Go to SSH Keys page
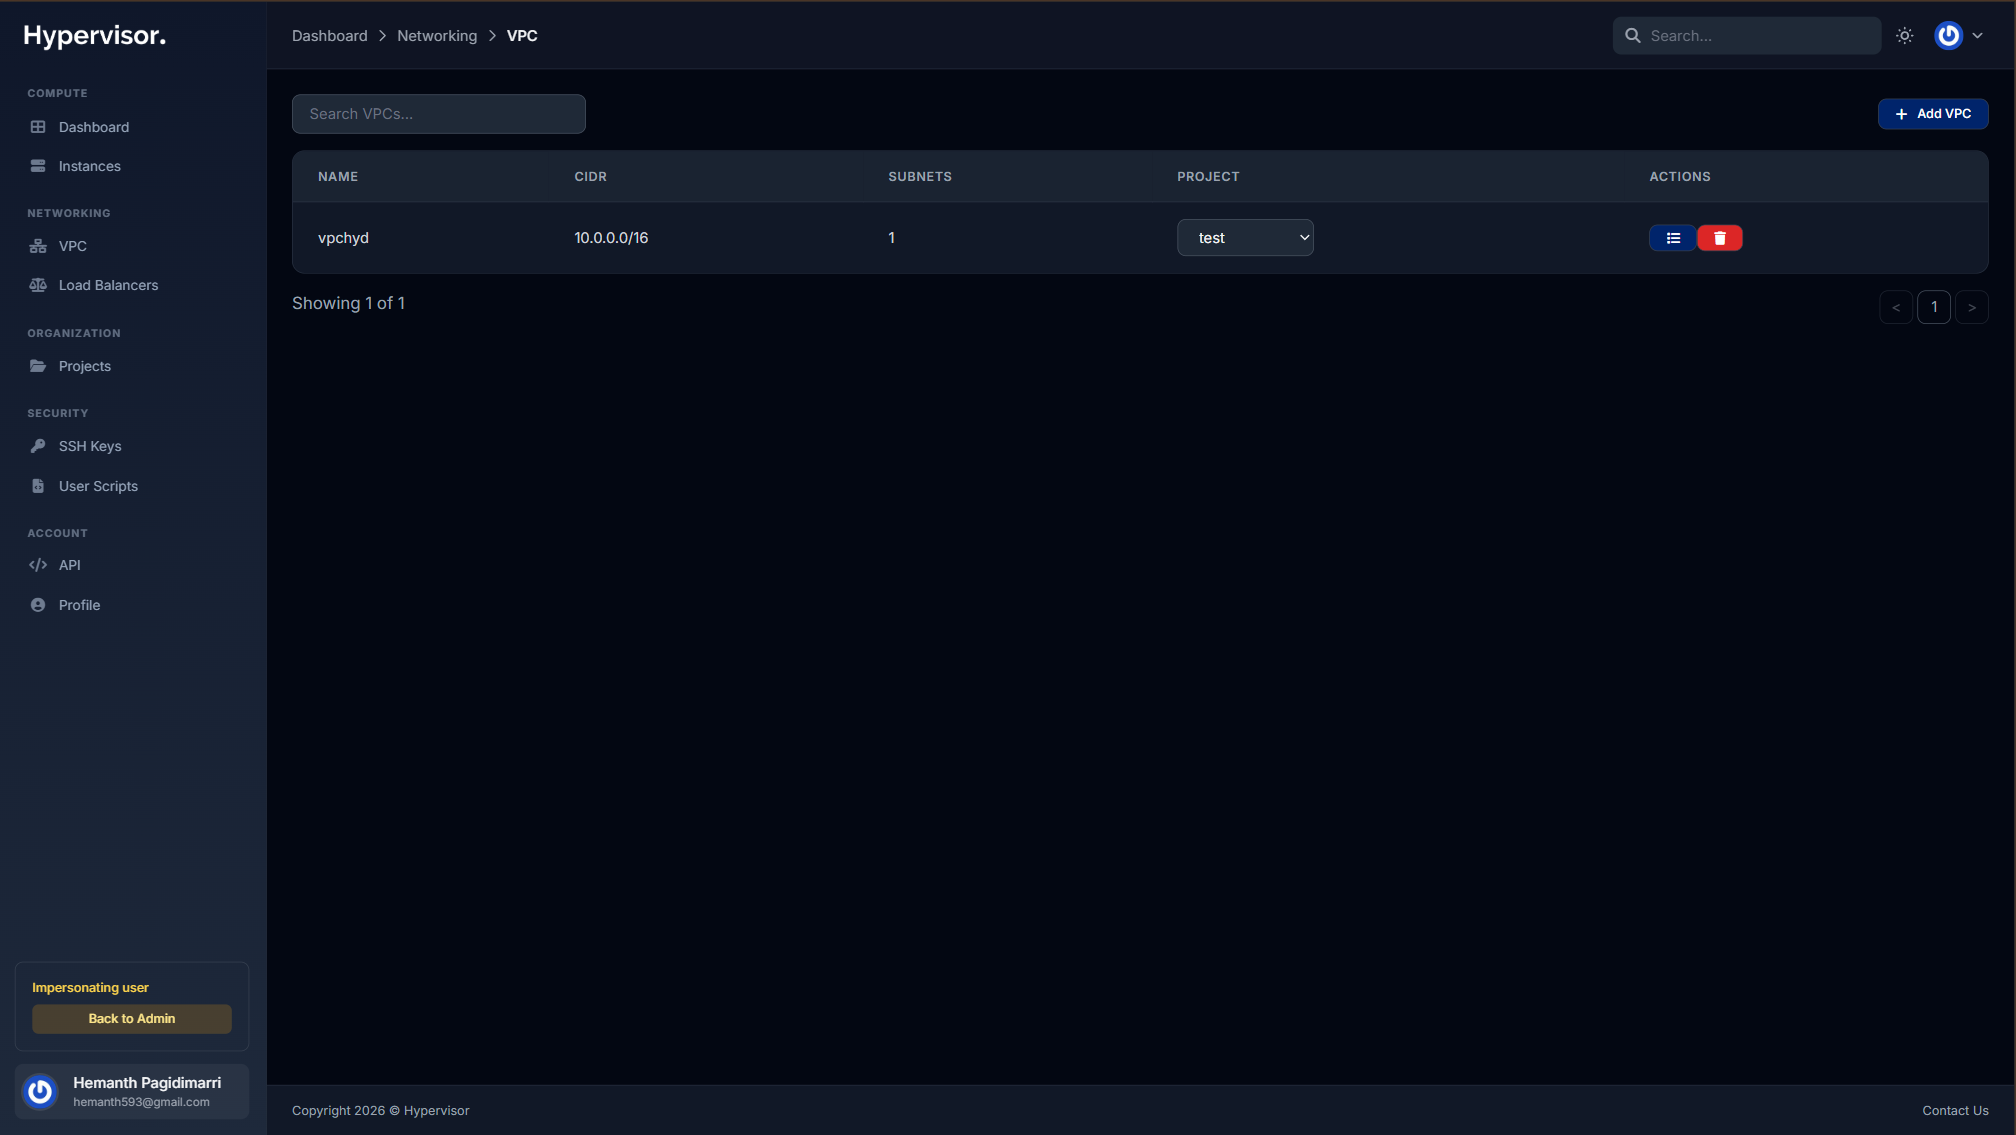Screen dimensions: 2016x1135 tap(89, 446)
